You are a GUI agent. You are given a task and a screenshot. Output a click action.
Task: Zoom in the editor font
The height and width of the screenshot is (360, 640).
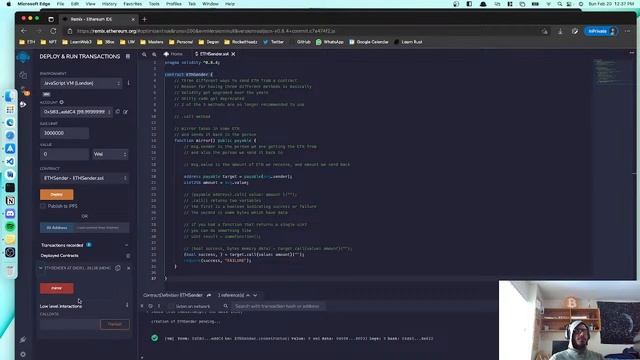(154, 54)
